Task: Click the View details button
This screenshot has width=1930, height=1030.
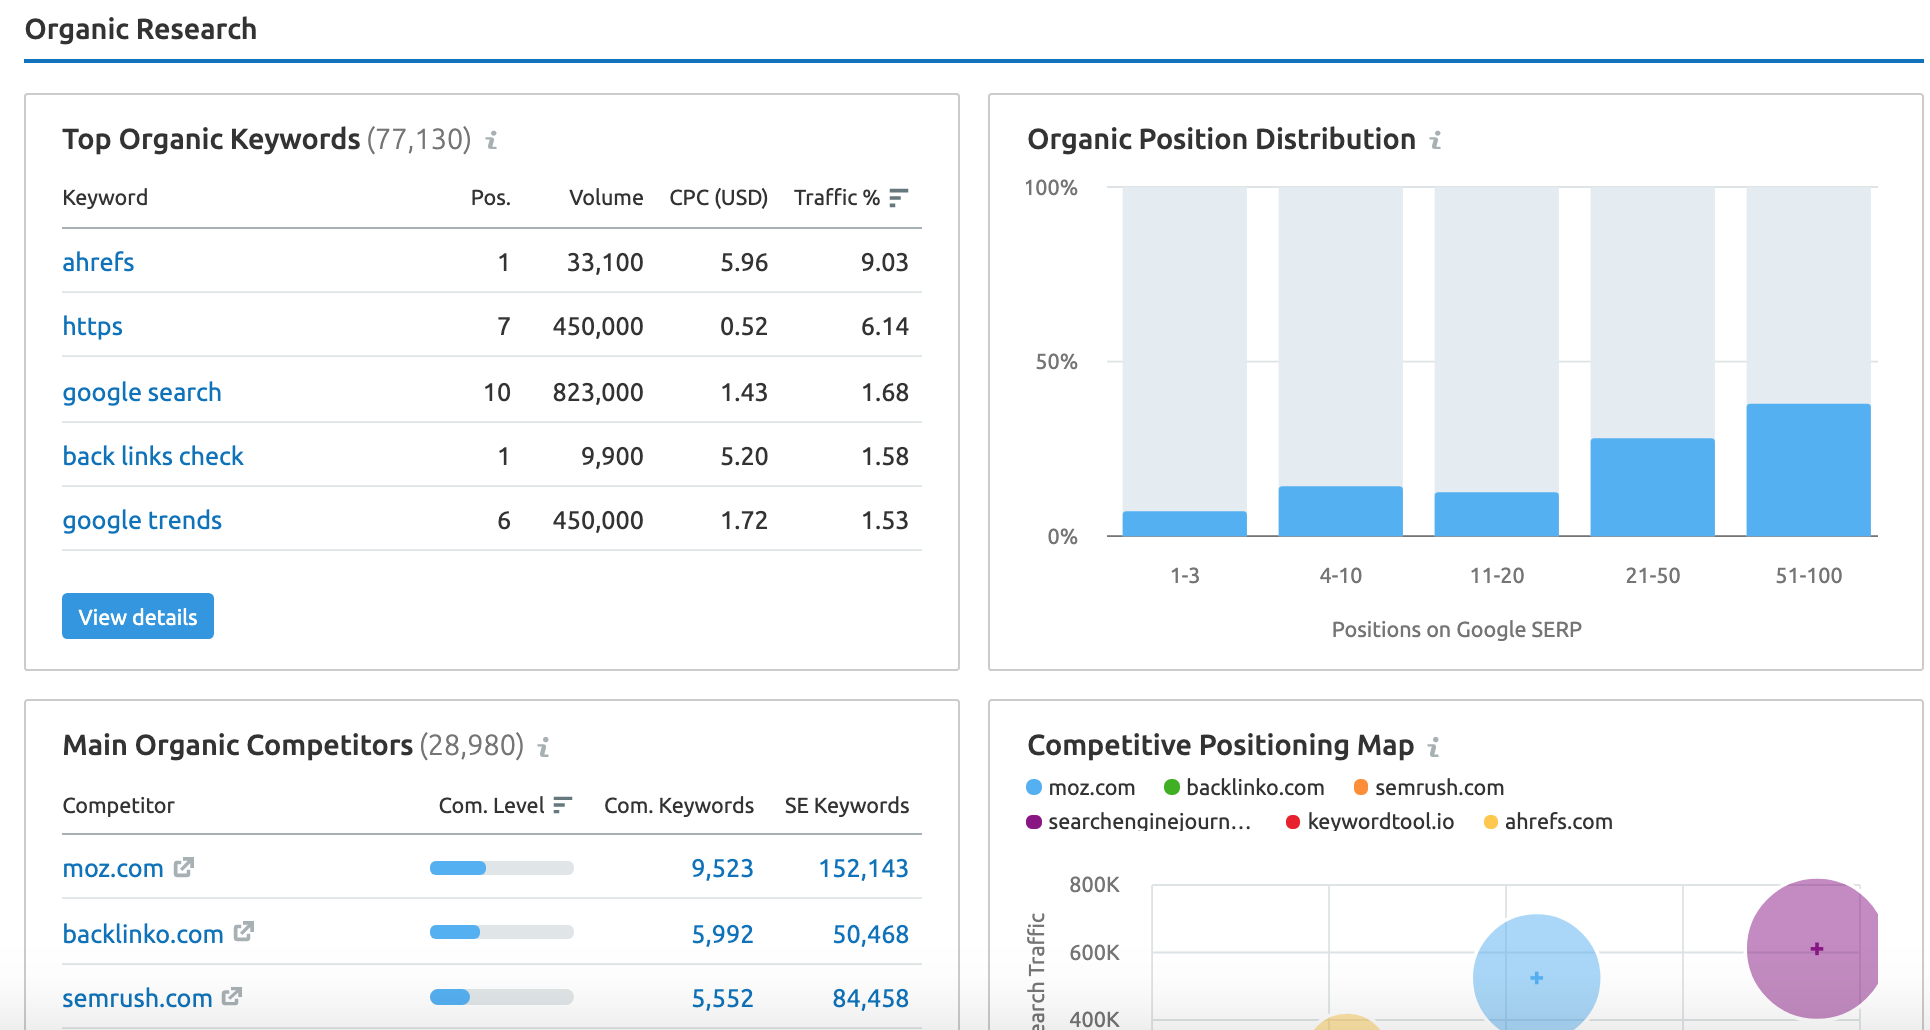Action: click(138, 616)
